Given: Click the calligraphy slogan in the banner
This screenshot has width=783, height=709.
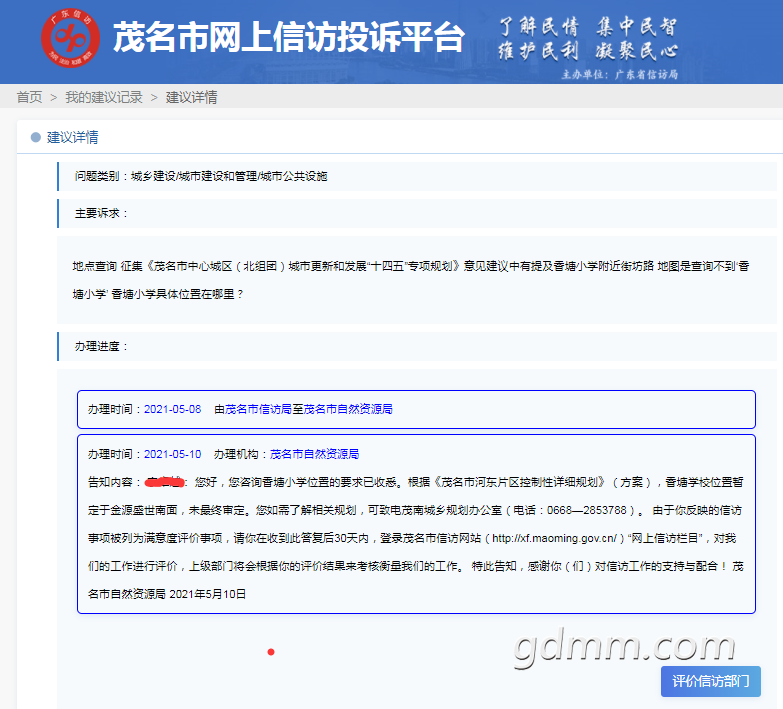Looking at the screenshot, I should point(588,38).
